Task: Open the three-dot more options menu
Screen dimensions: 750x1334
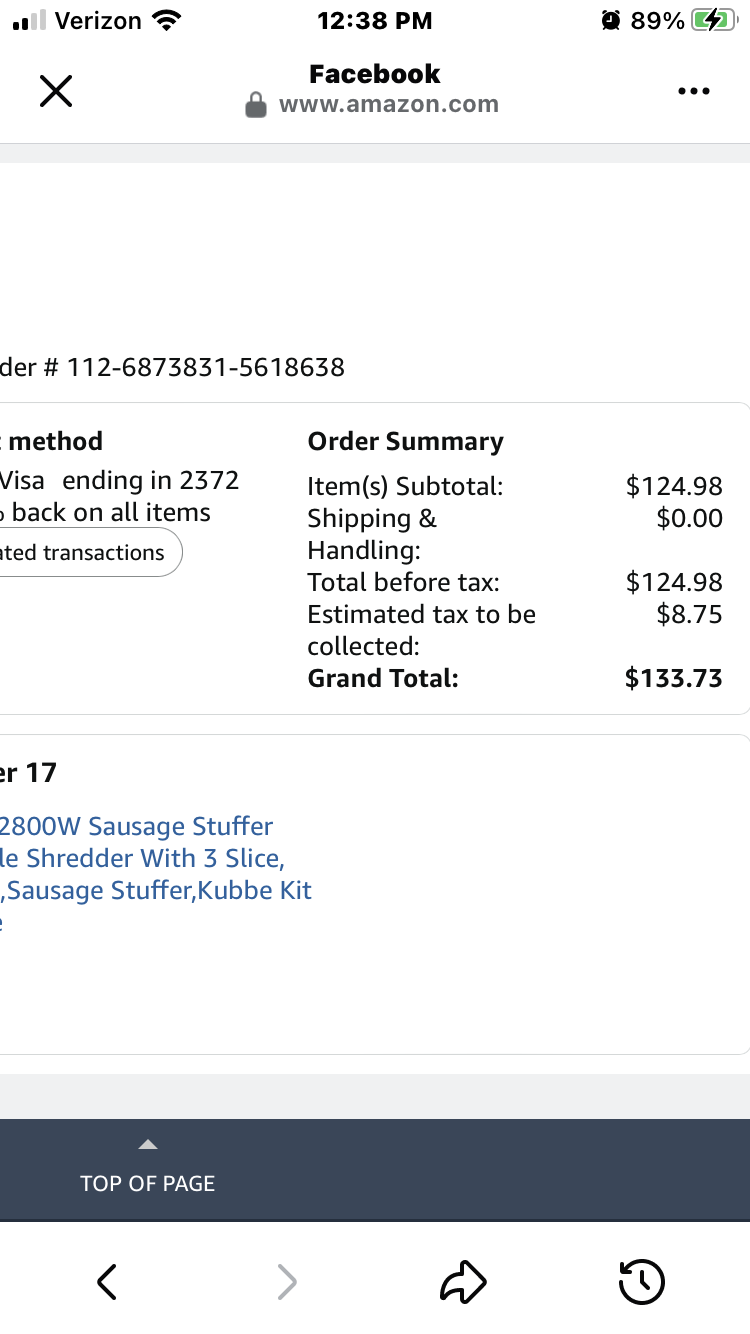Action: point(693,91)
